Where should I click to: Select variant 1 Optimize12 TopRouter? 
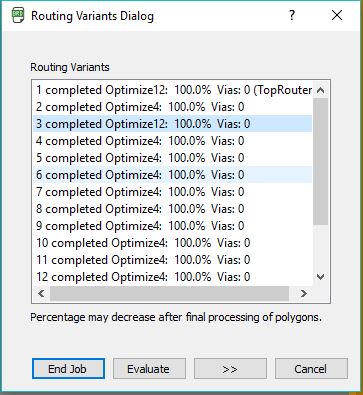[x=173, y=90]
